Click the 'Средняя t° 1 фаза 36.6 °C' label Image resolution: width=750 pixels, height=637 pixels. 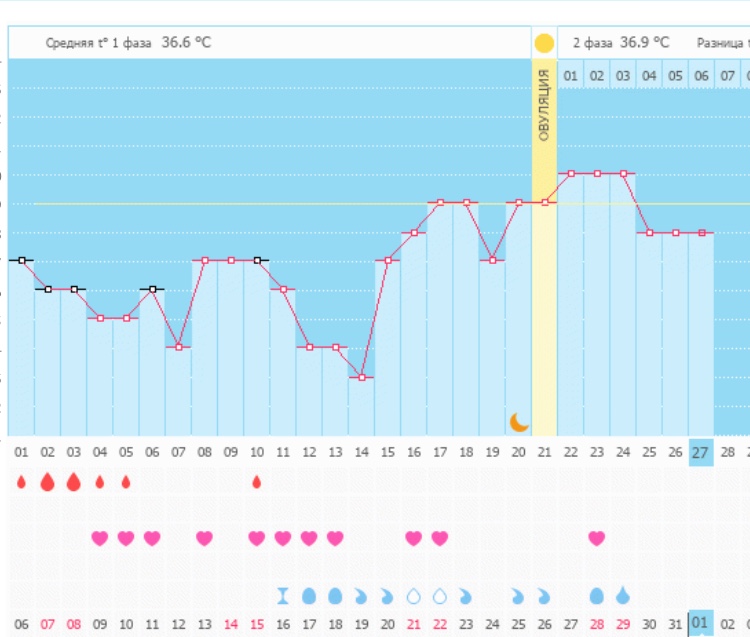point(128,43)
